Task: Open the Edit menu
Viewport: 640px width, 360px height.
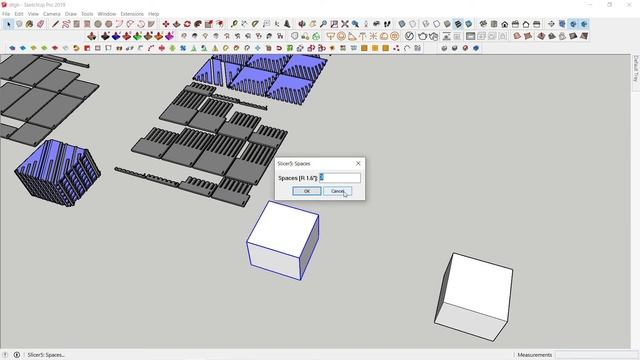Action: pos(19,14)
